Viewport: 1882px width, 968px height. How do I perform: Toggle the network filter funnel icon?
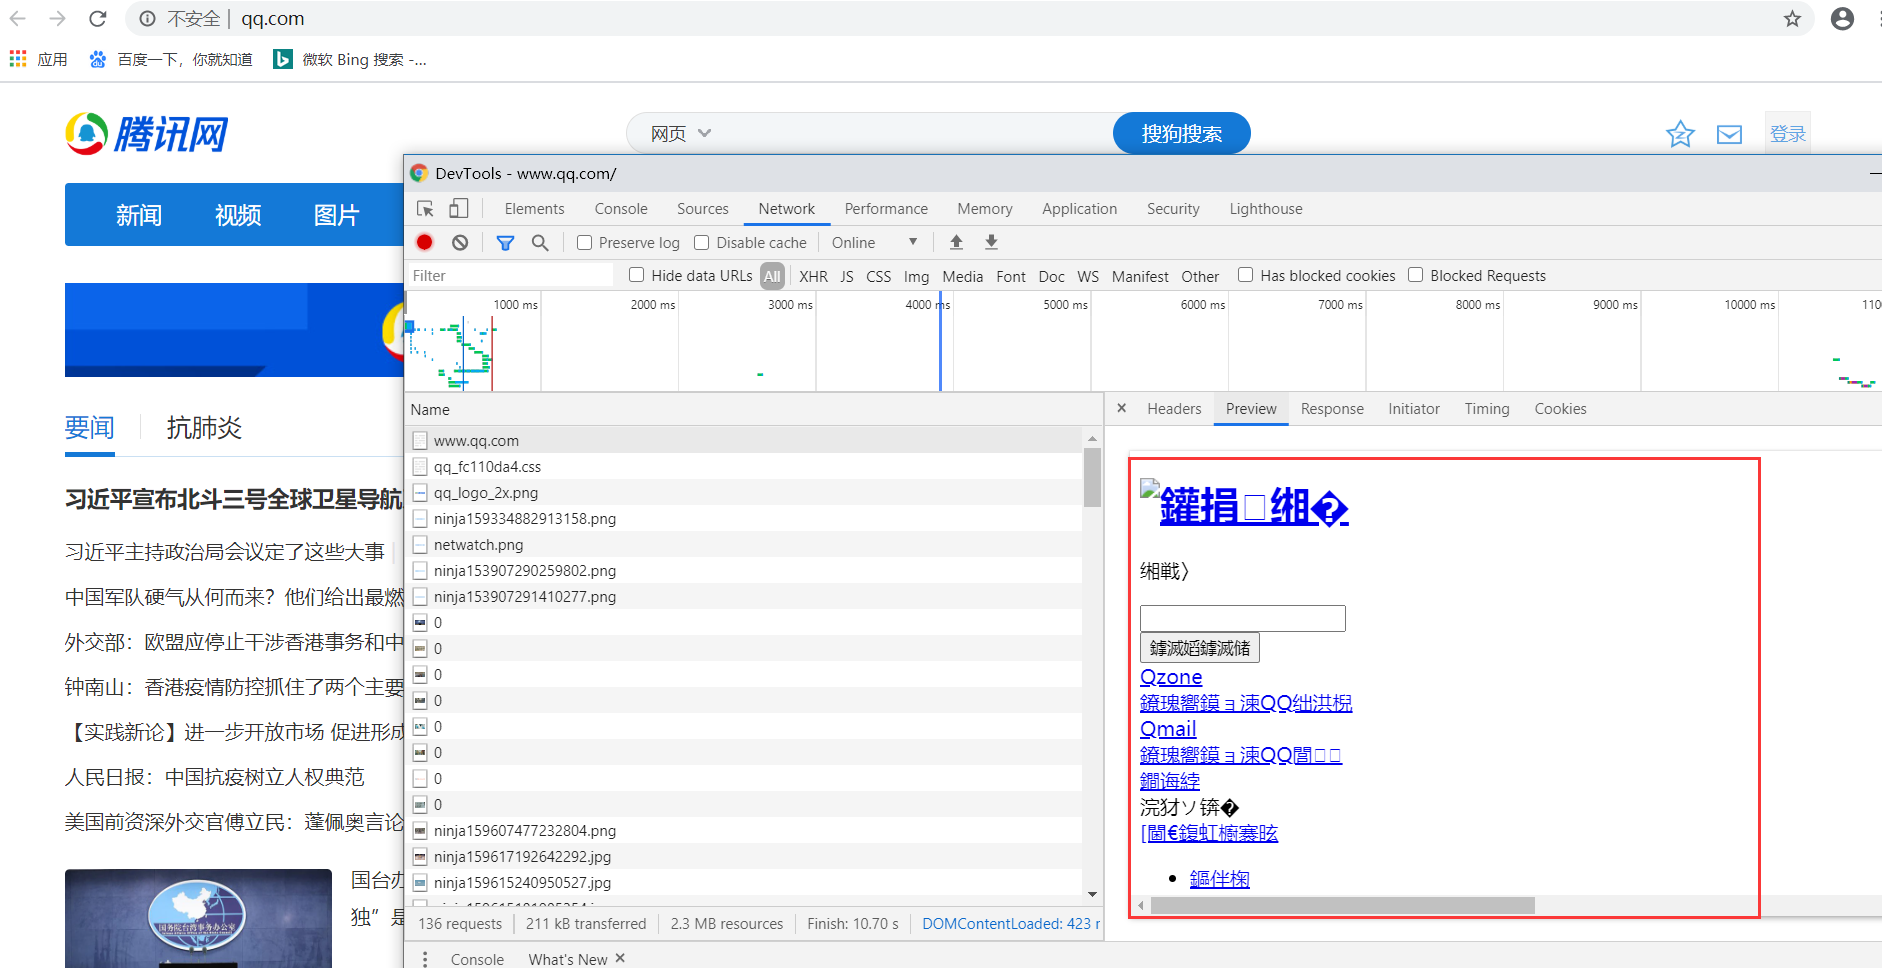(505, 242)
